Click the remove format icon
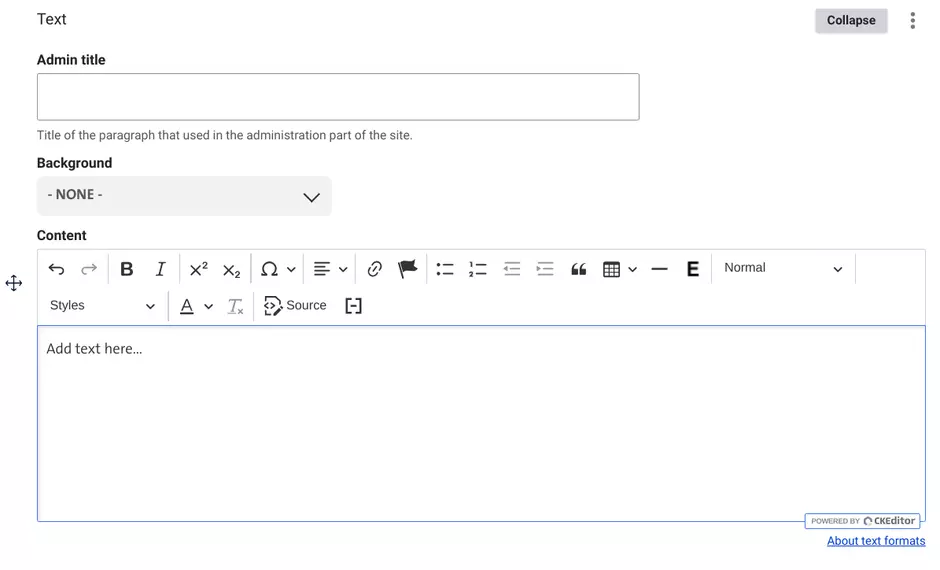 236,306
